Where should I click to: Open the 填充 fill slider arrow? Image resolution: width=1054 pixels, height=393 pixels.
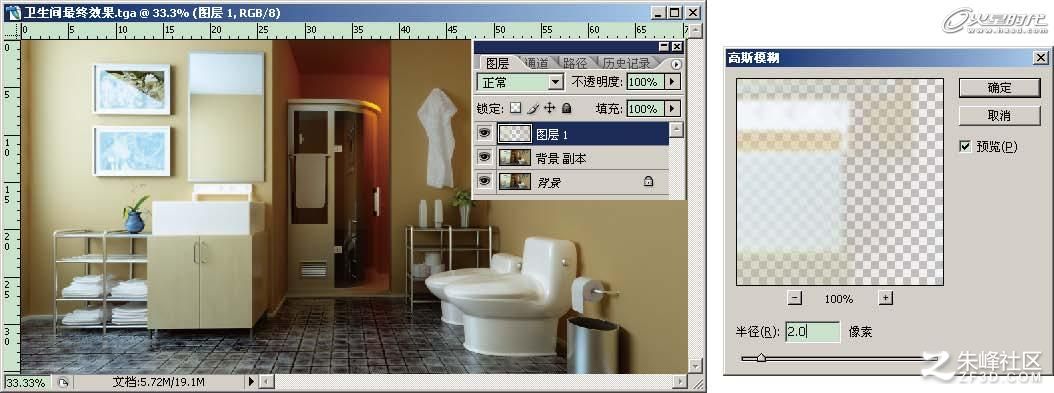pos(673,108)
